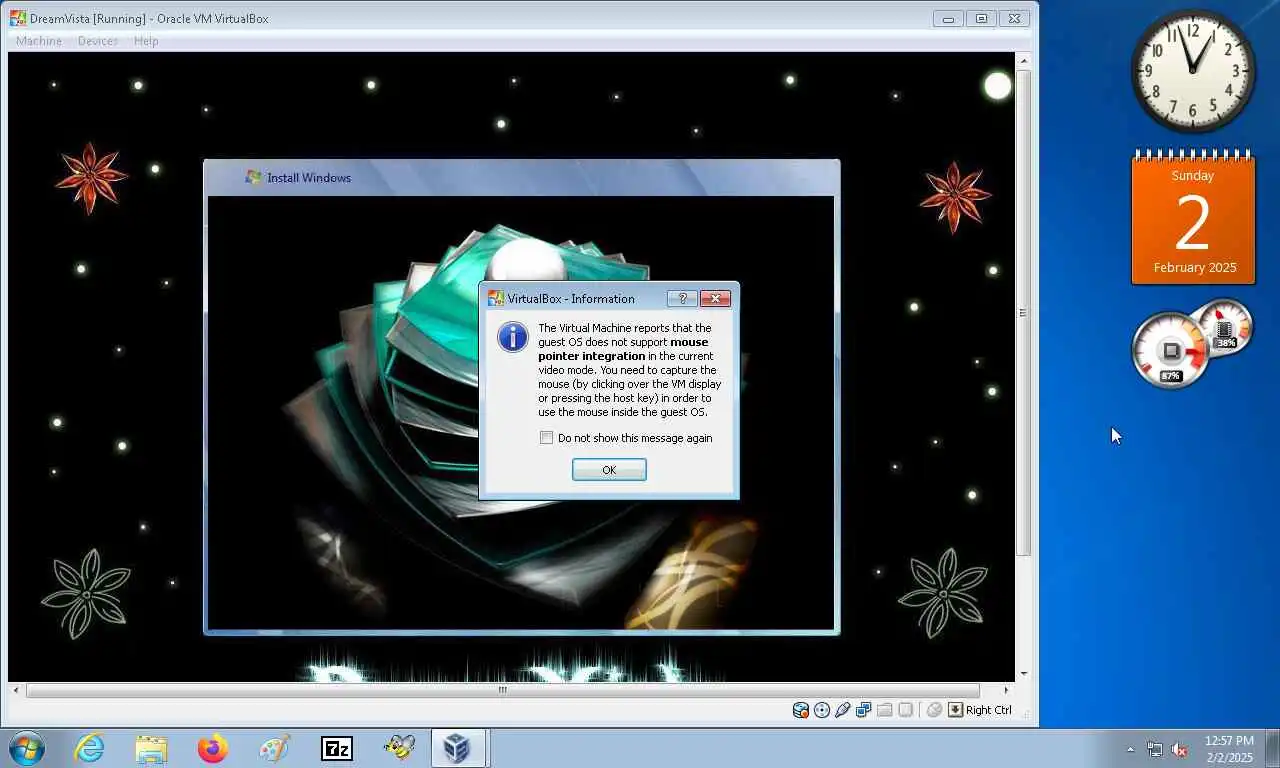Click the vertical scrollbar thumb

tap(1023, 313)
